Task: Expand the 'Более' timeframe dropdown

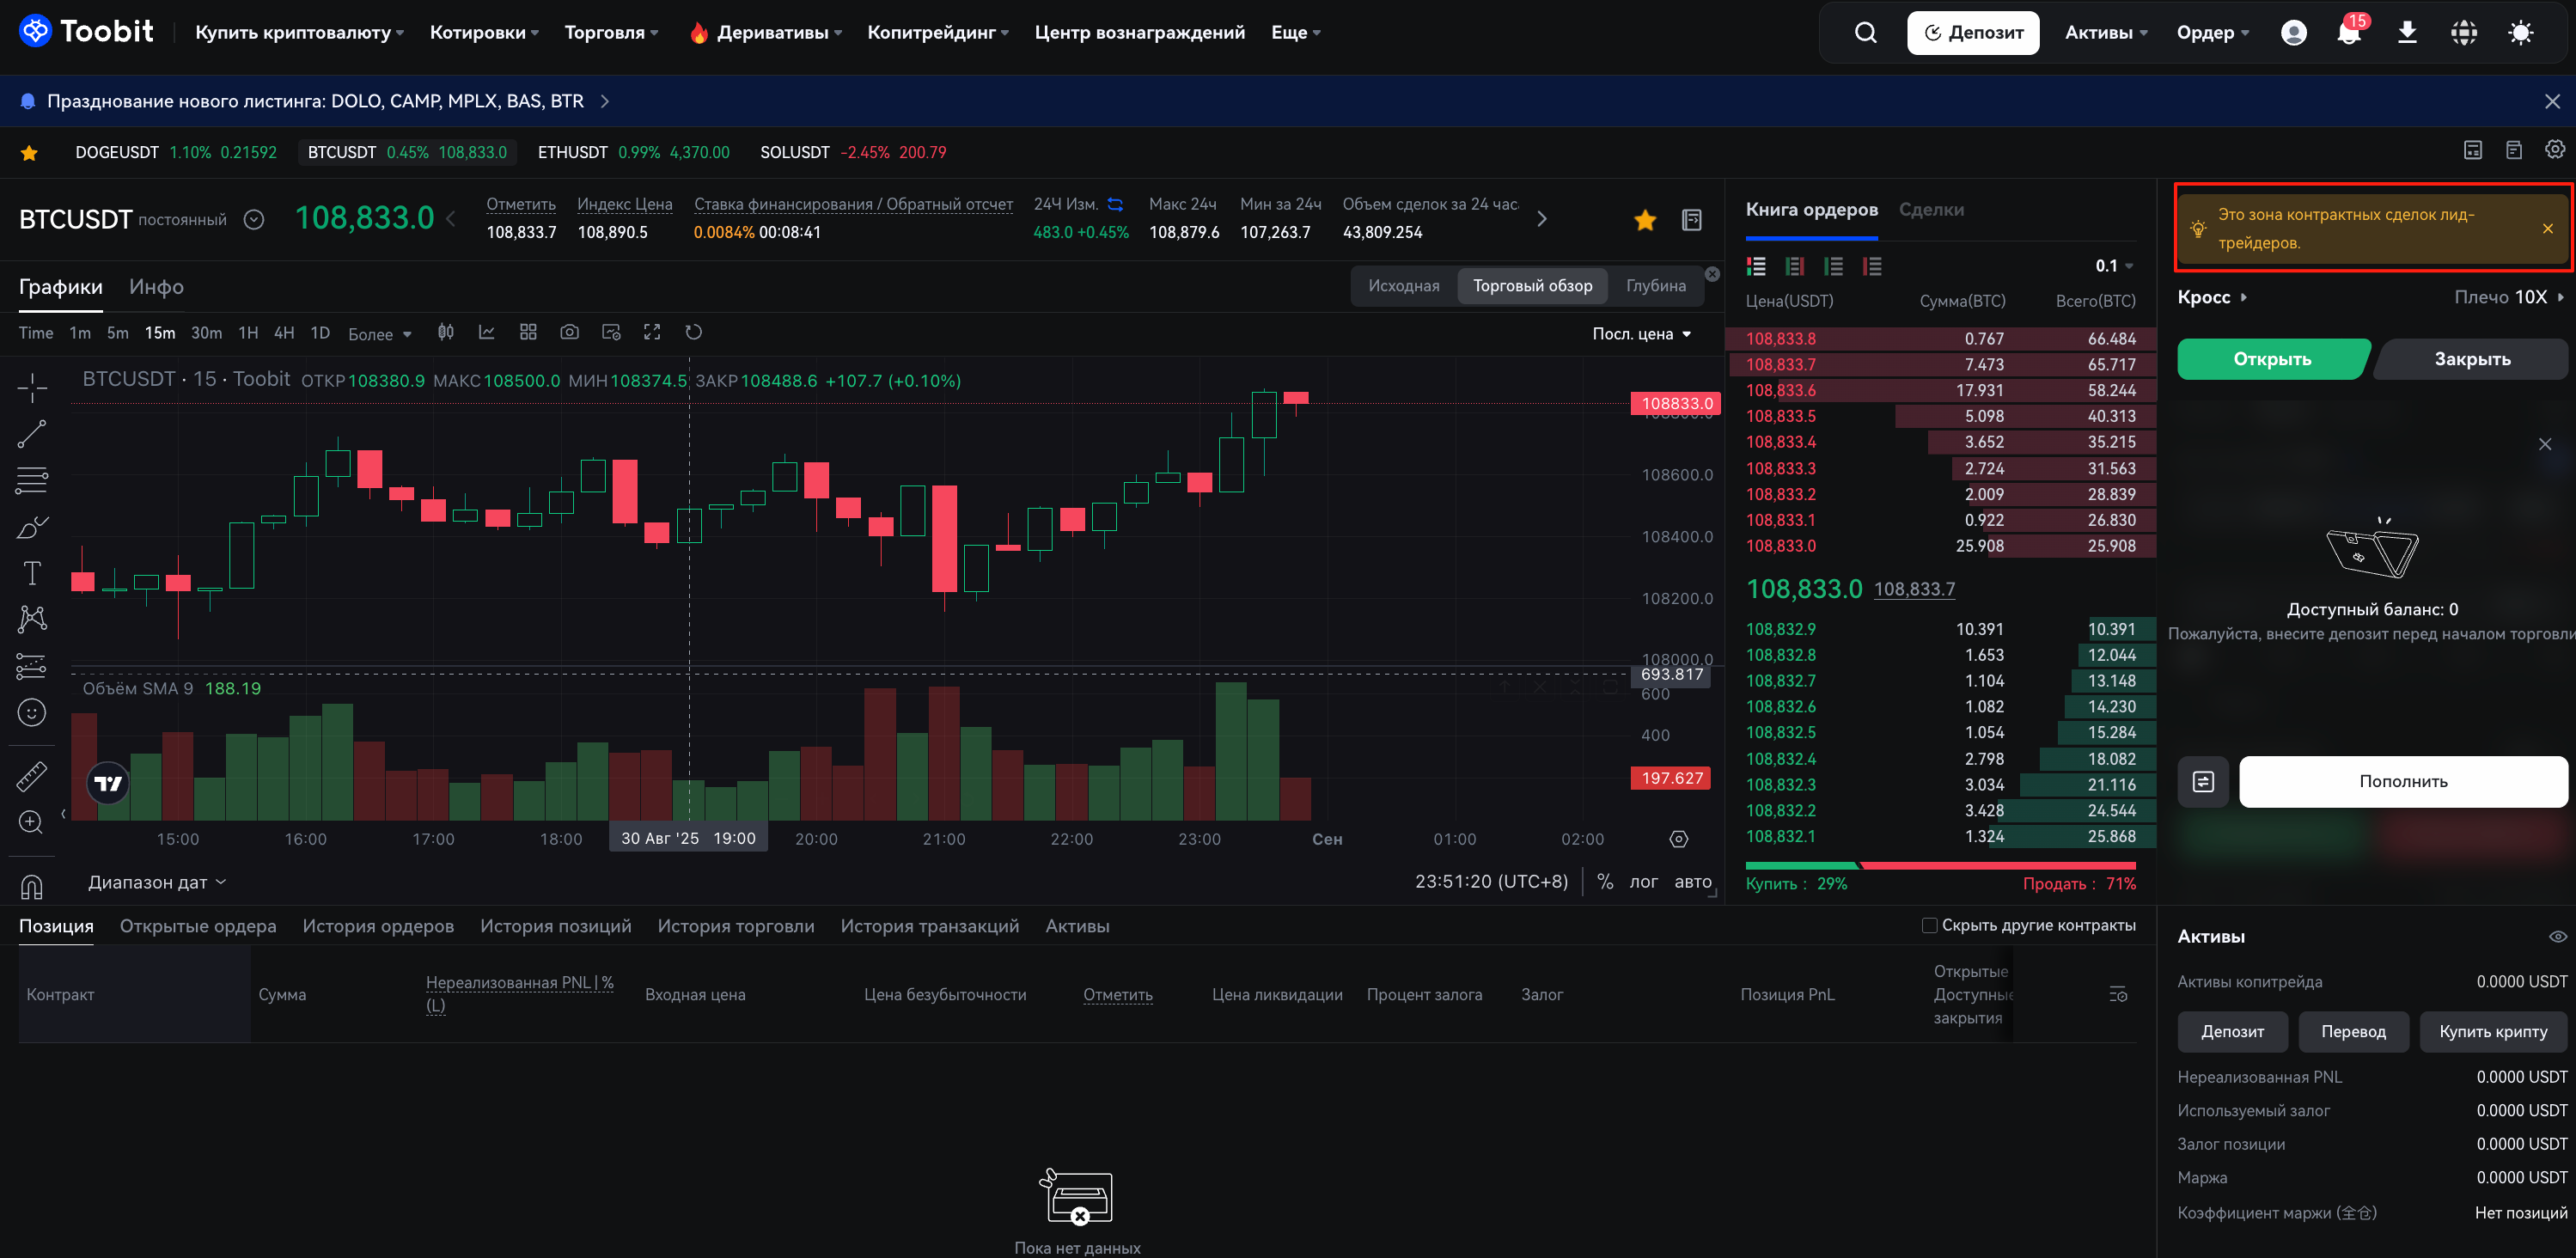Action: point(379,334)
